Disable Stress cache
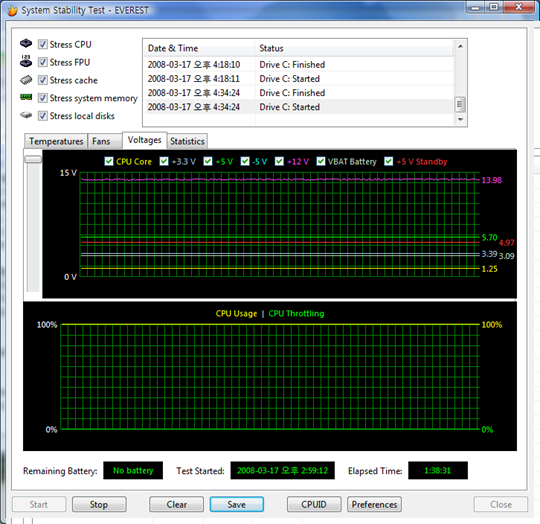540x524 pixels. tap(42, 80)
